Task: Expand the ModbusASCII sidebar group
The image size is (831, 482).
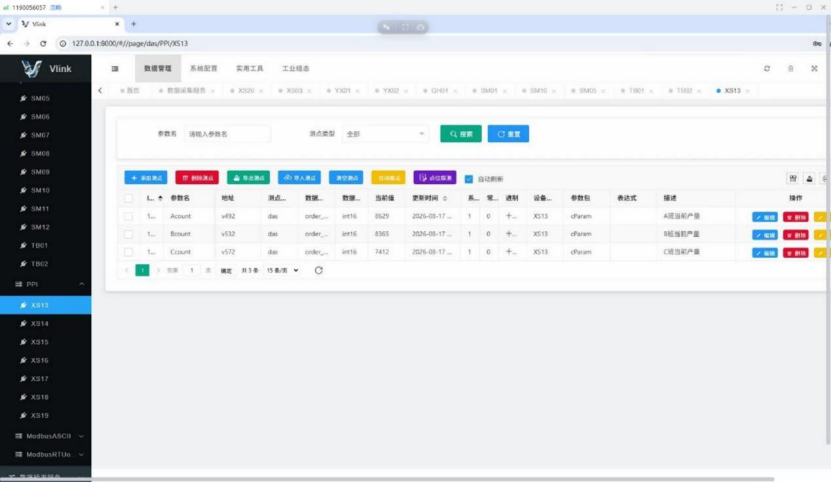Action: [x=46, y=436]
